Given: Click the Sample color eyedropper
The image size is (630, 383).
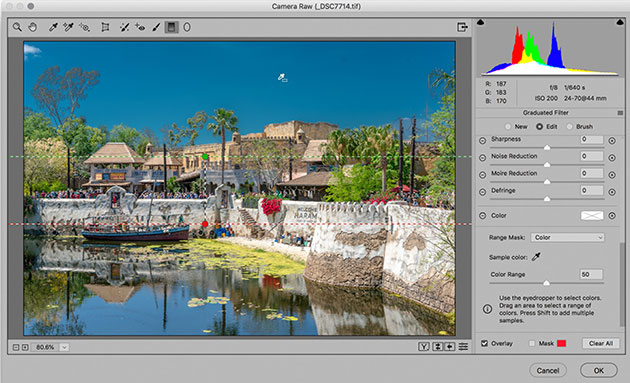Looking at the screenshot, I should (x=536, y=256).
